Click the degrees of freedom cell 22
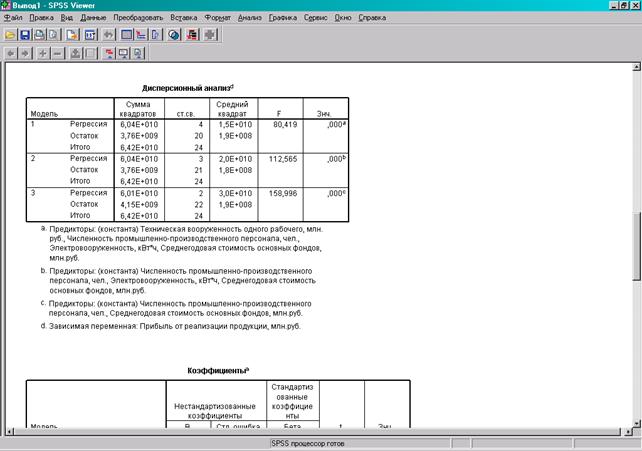Image resolution: width=642 pixels, height=451 pixels. point(199,204)
